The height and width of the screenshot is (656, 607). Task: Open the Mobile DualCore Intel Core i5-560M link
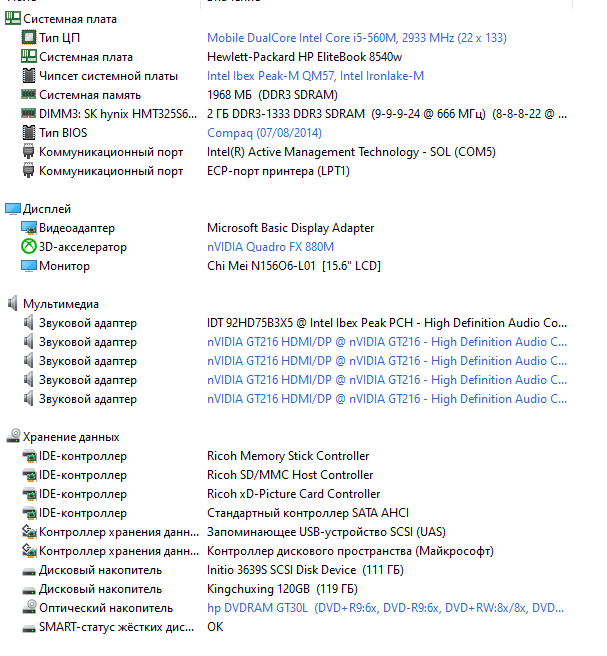click(x=357, y=38)
